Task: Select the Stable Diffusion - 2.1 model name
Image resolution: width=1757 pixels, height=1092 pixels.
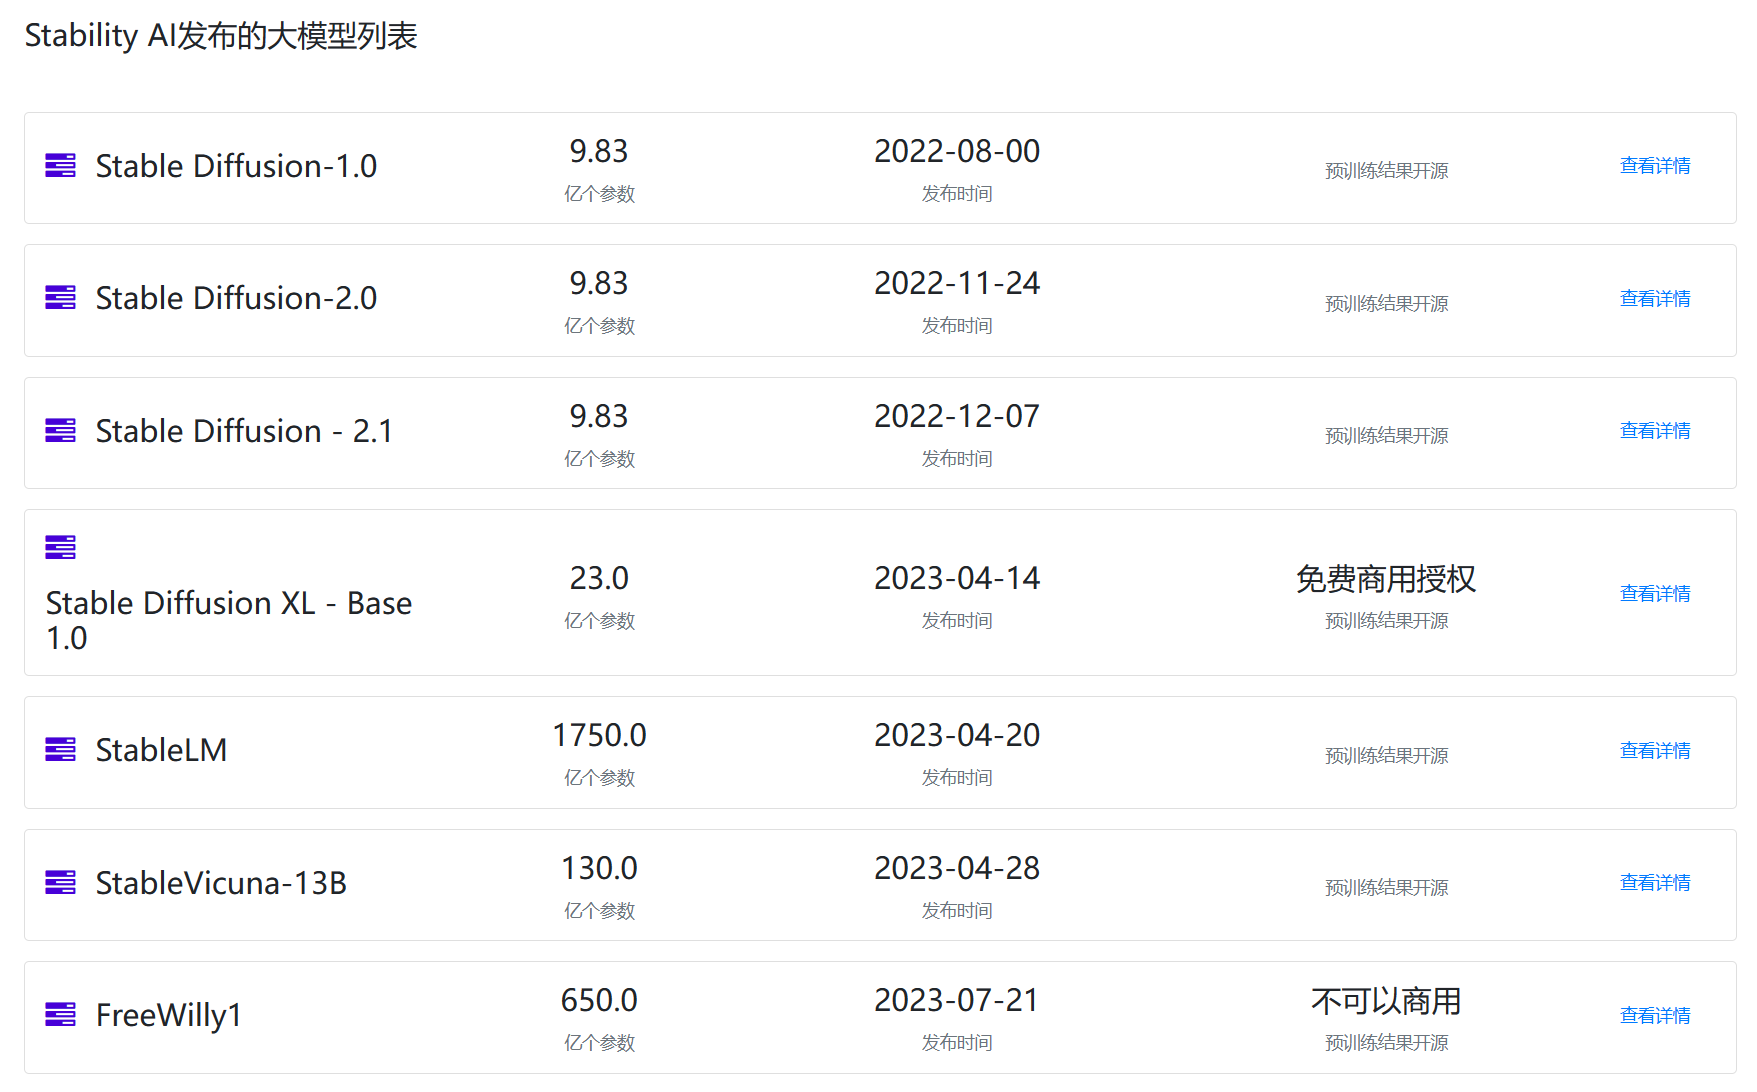Action: click(244, 431)
